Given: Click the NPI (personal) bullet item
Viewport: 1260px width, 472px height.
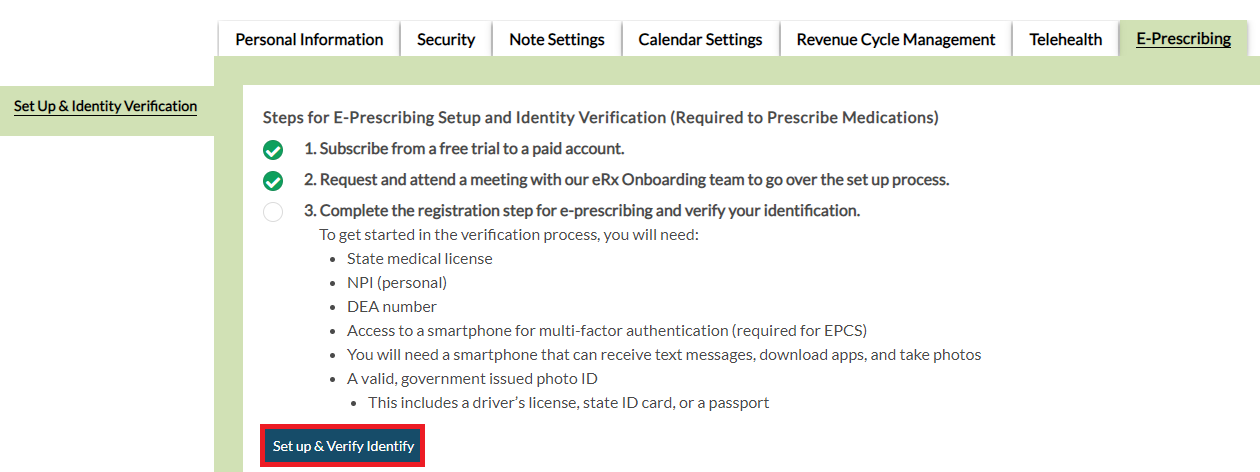Looking at the screenshot, I should 396,283.
